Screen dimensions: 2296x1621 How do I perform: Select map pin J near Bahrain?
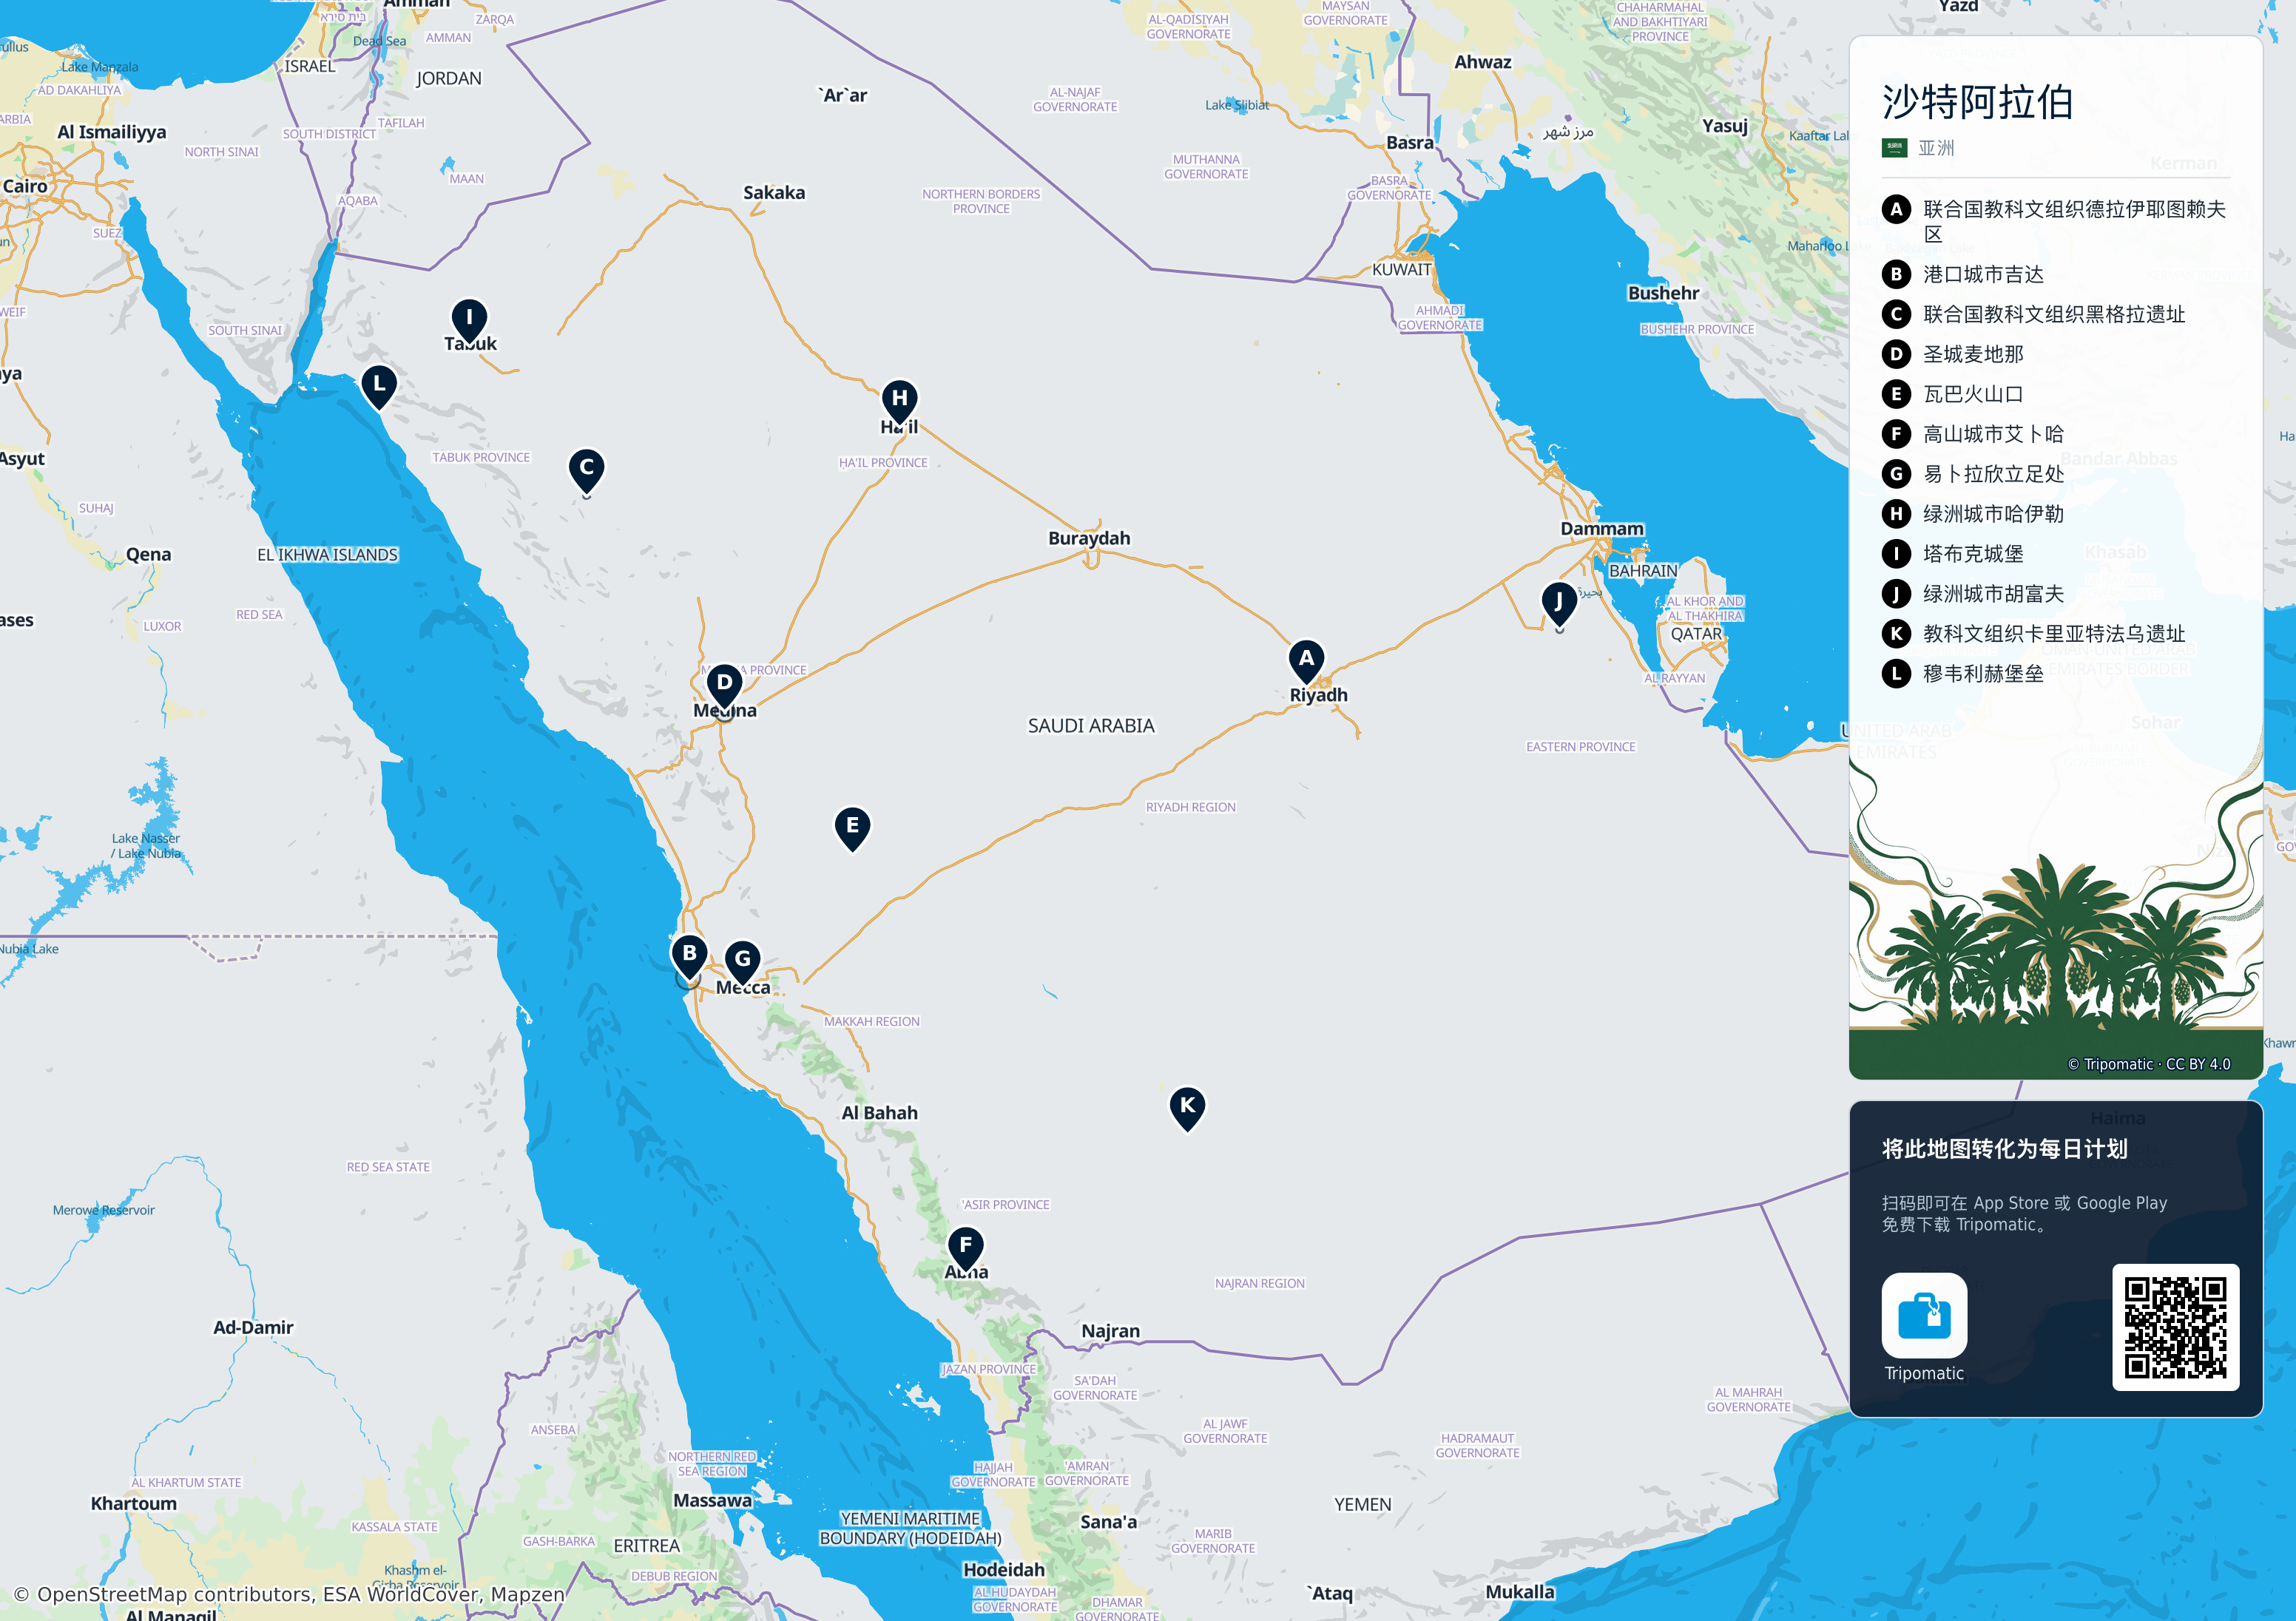pos(1559,604)
